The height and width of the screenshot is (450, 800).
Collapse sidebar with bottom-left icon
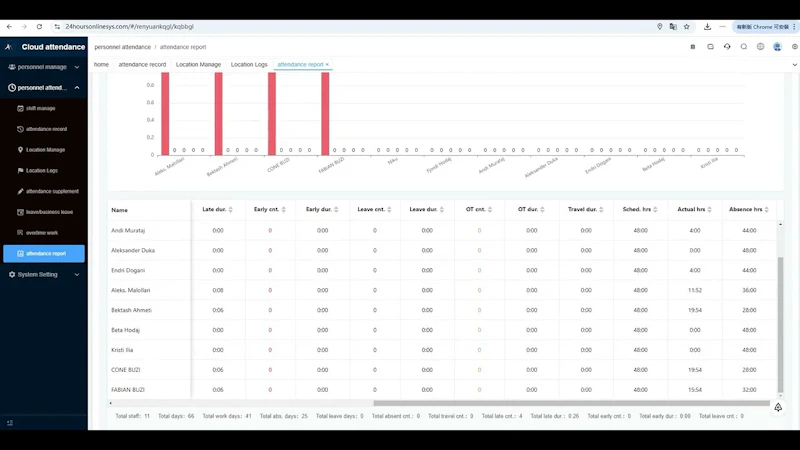10,423
